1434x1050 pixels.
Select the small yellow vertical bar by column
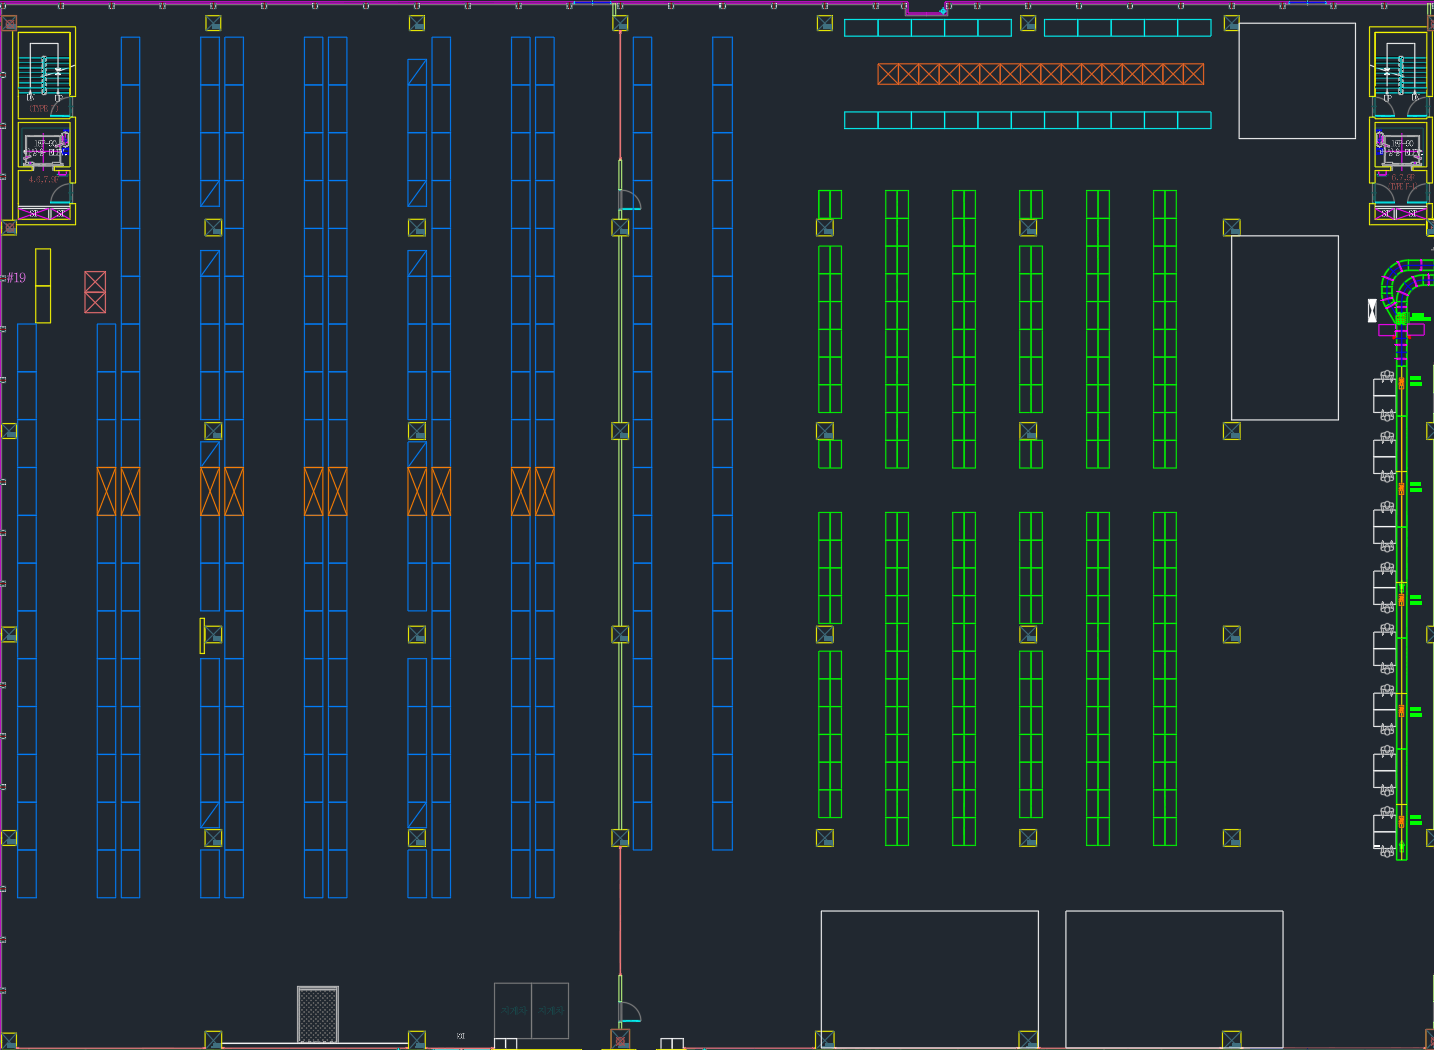click(x=202, y=636)
